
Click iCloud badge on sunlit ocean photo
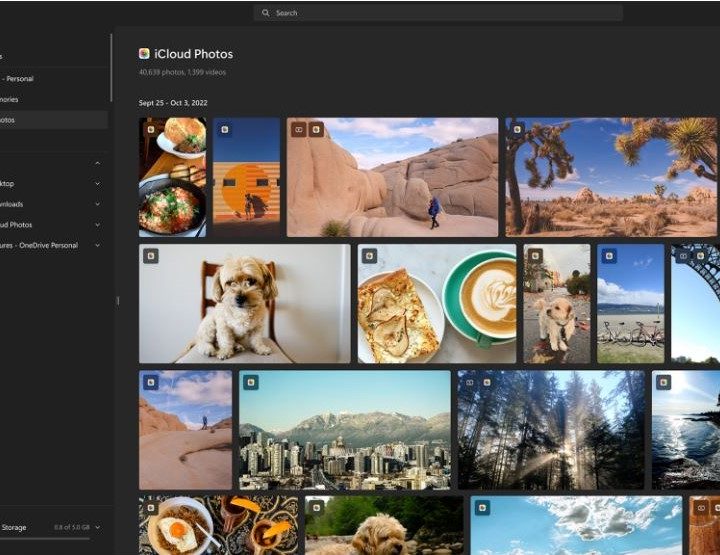(x=663, y=382)
